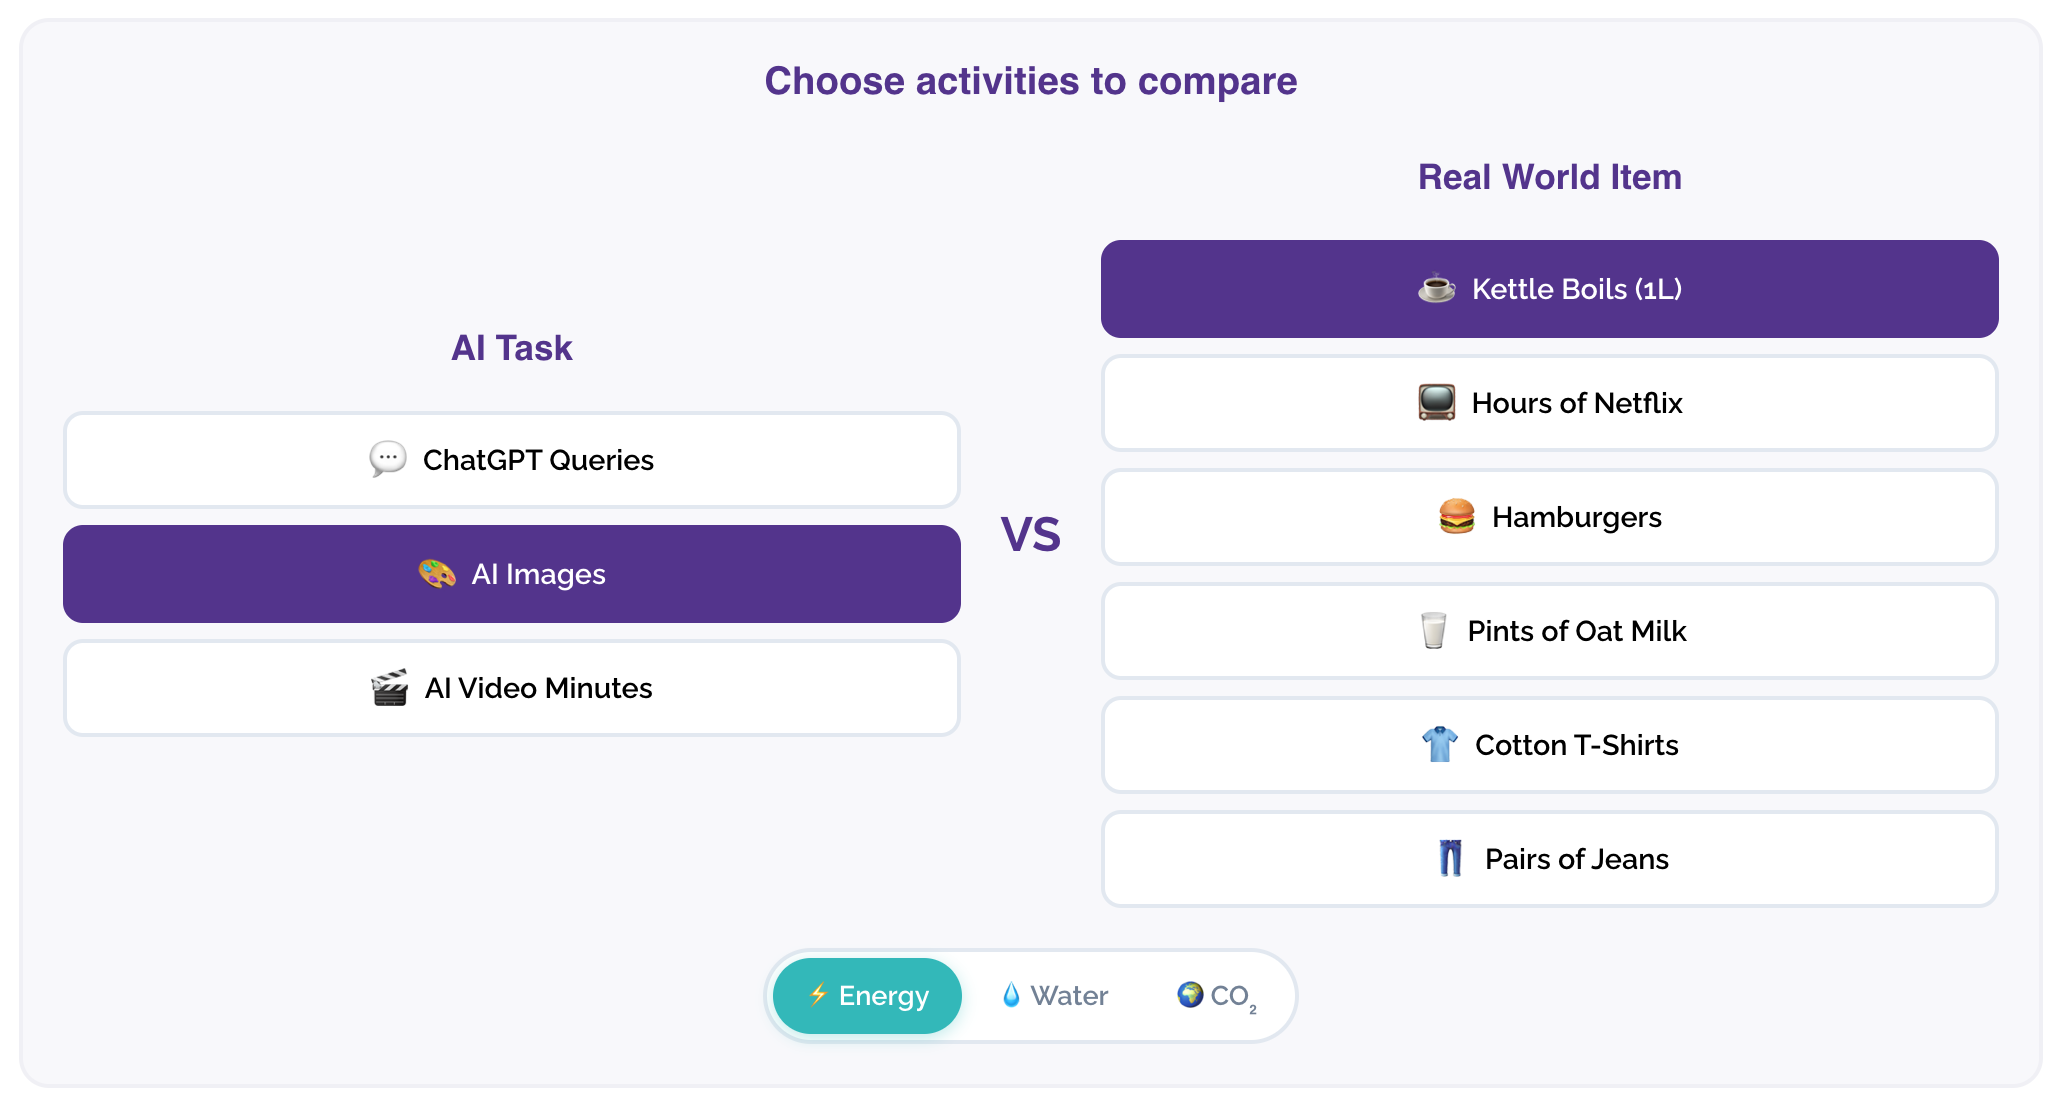Choose AI Video Minutes as the AI task
The height and width of the screenshot is (1104, 2068).
pyautogui.click(x=512, y=688)
